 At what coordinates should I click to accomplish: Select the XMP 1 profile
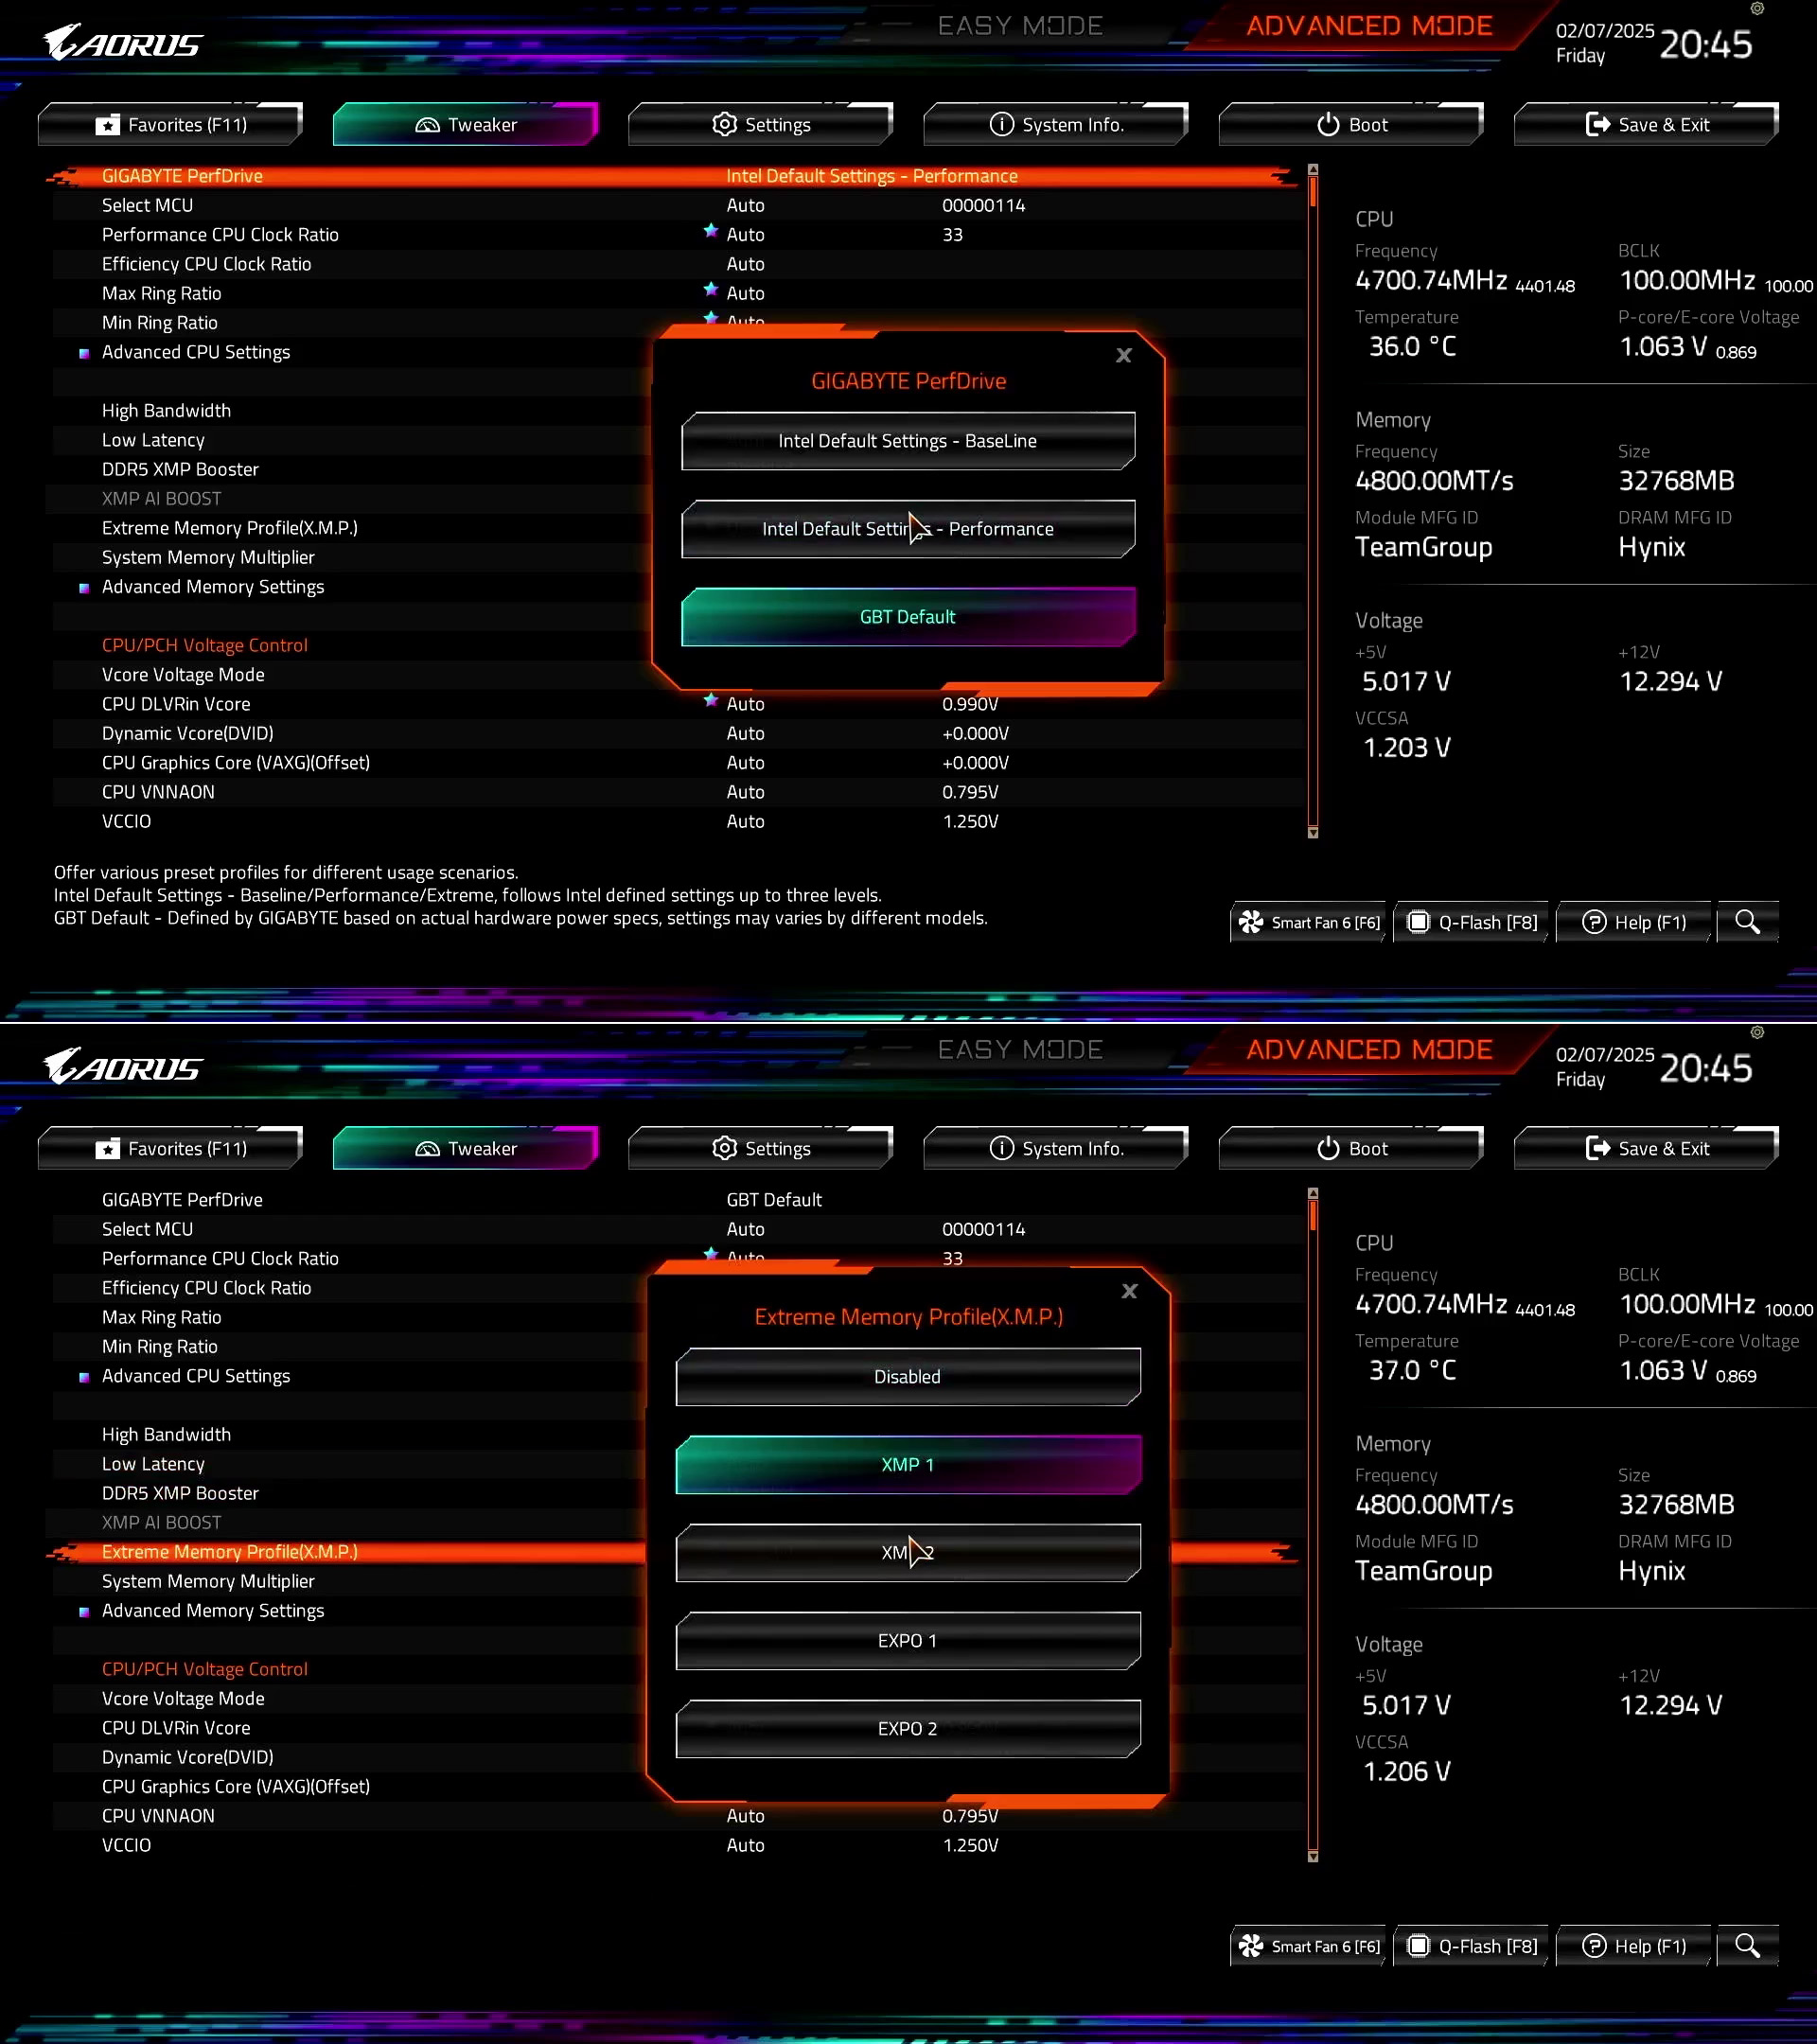pos(907,1465)
